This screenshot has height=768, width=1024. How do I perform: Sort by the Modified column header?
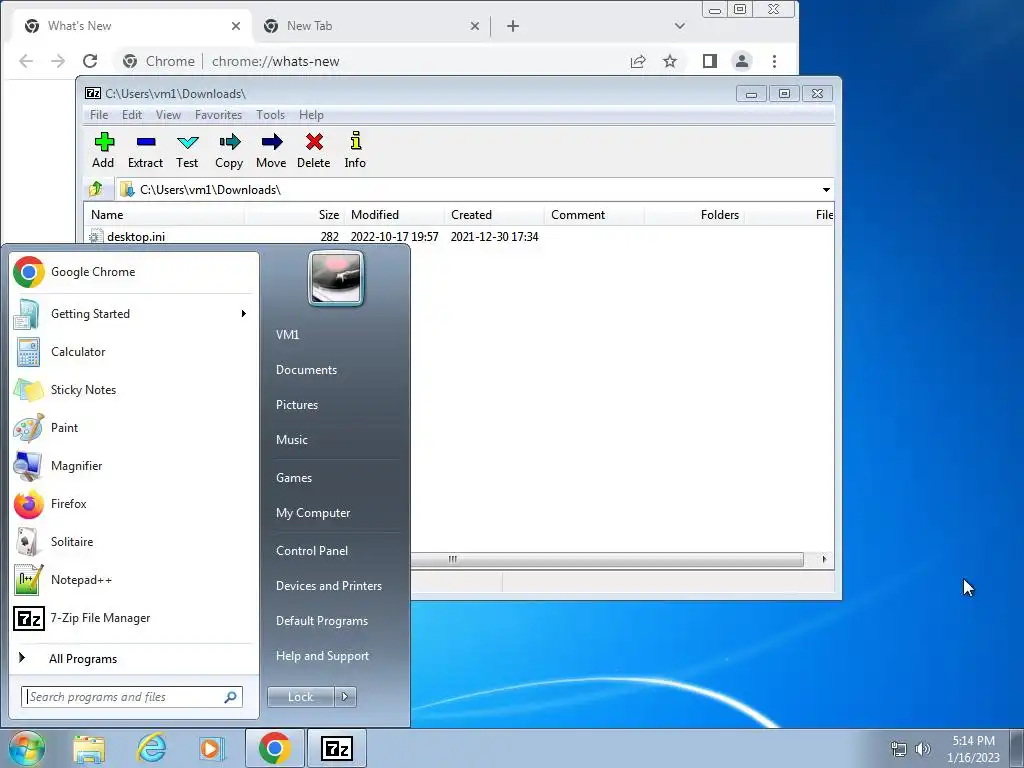395,215
